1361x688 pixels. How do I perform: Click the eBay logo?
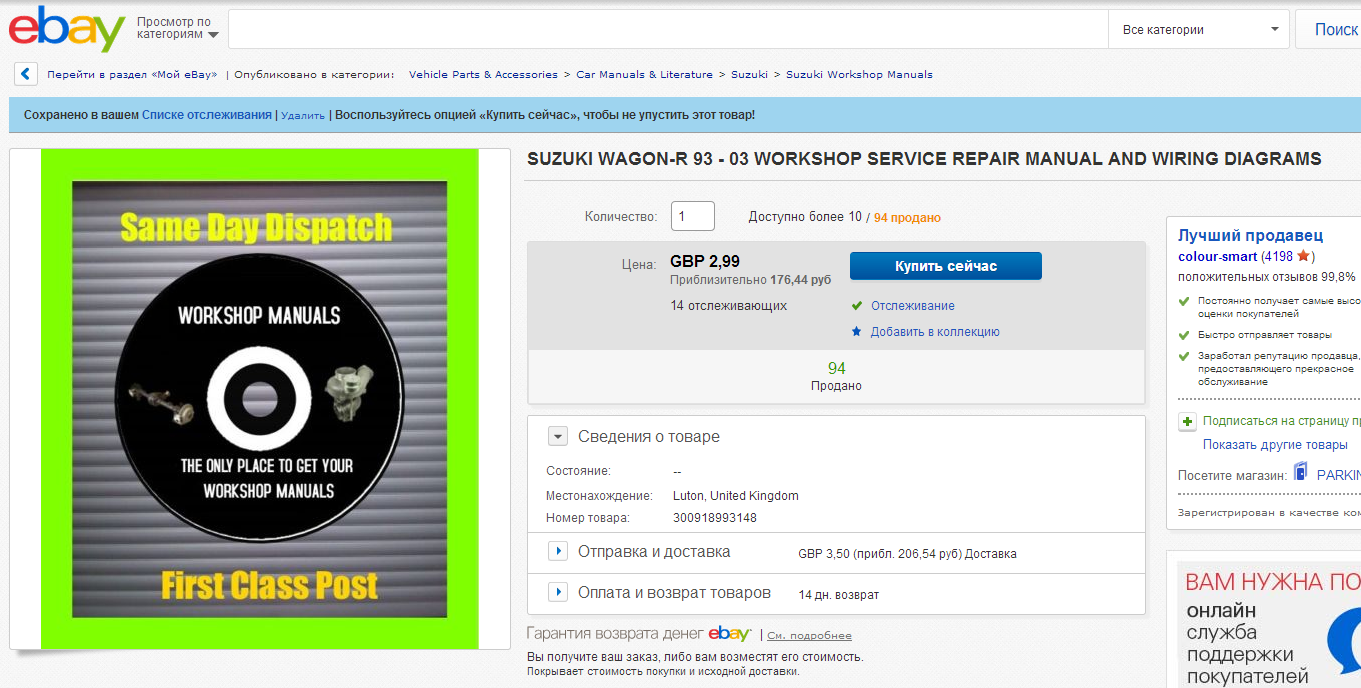click(x=66, y=29)
